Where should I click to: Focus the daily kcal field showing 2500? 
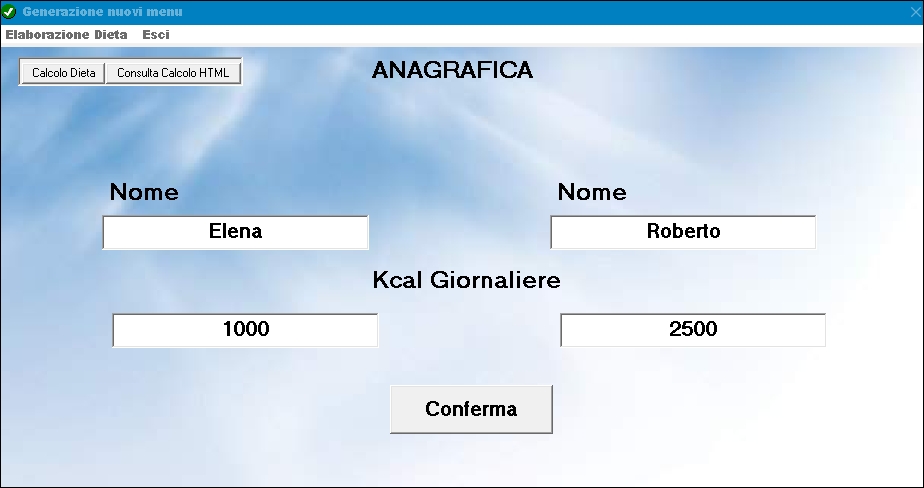pos(692,330)
